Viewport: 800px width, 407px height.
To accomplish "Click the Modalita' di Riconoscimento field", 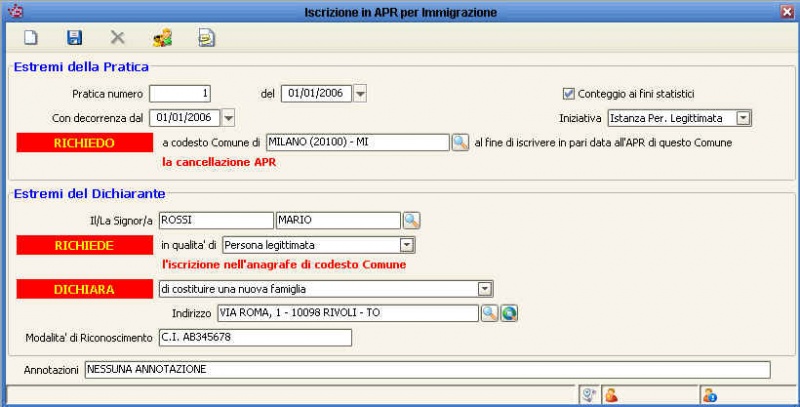I will click(x=255, y=338).
